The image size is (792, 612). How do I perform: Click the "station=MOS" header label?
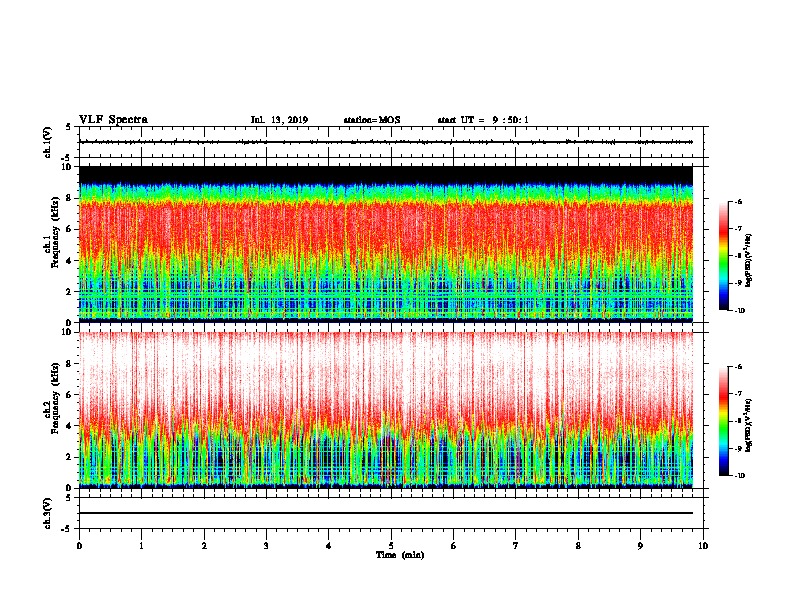tap(372, 120)
